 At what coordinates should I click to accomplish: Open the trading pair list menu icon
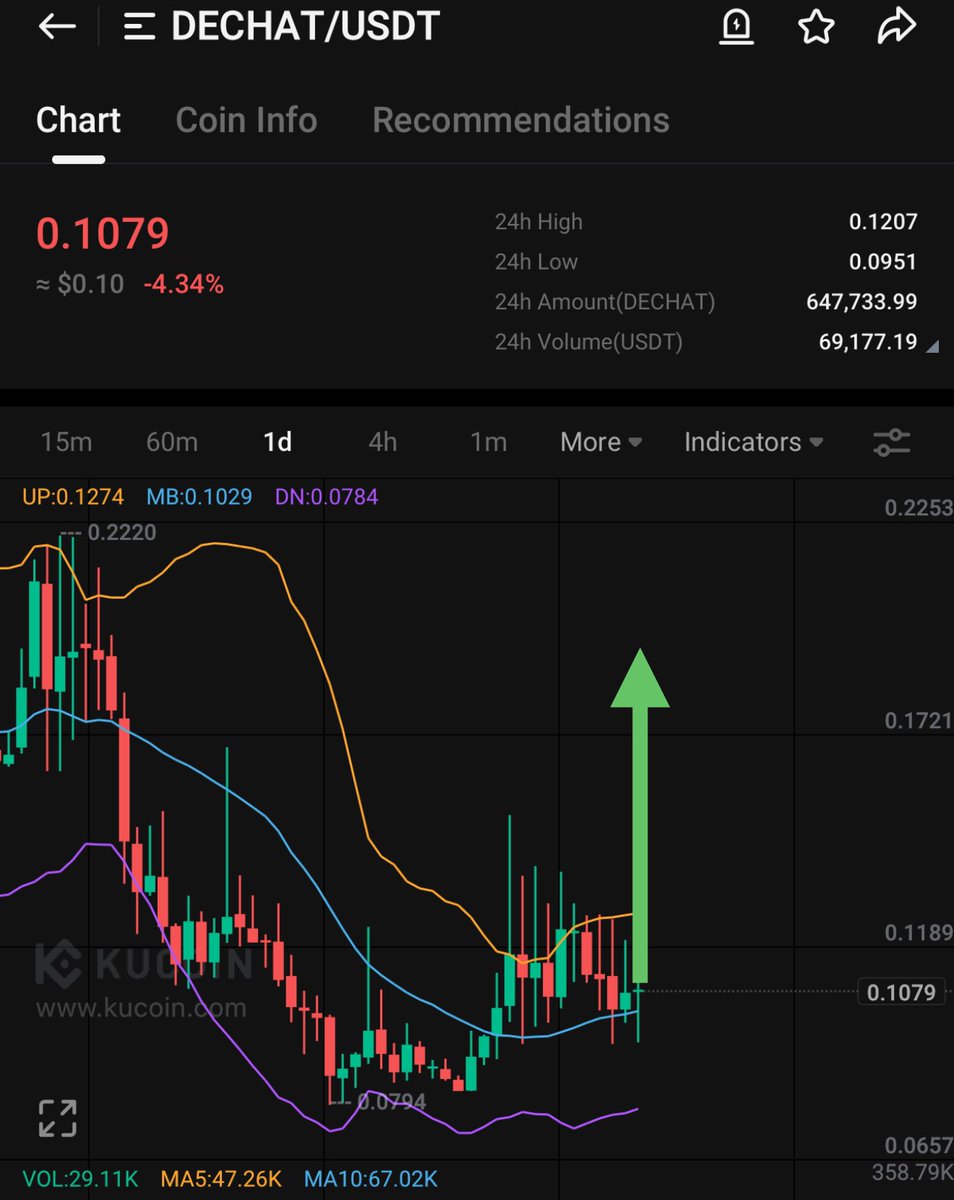(139, 27)
